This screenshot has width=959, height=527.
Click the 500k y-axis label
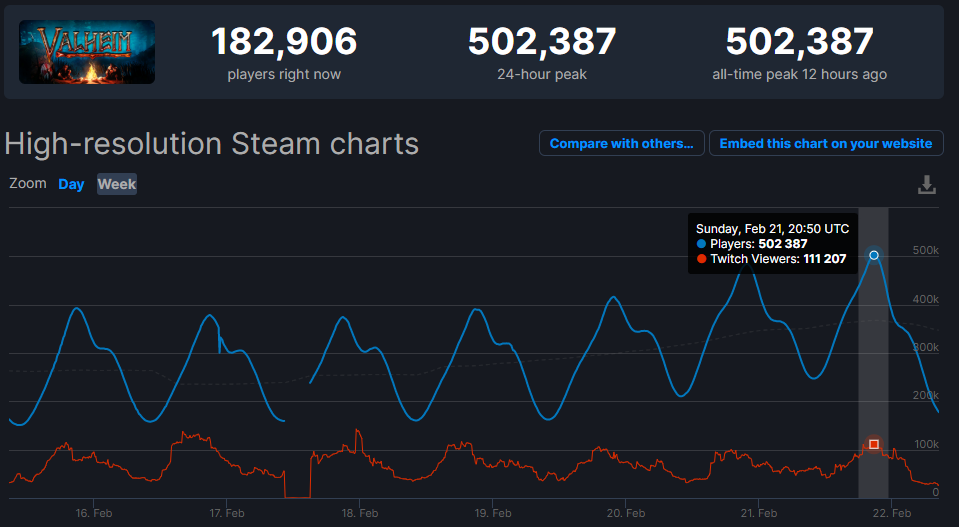pyautogui.click(x=925, y=251)
